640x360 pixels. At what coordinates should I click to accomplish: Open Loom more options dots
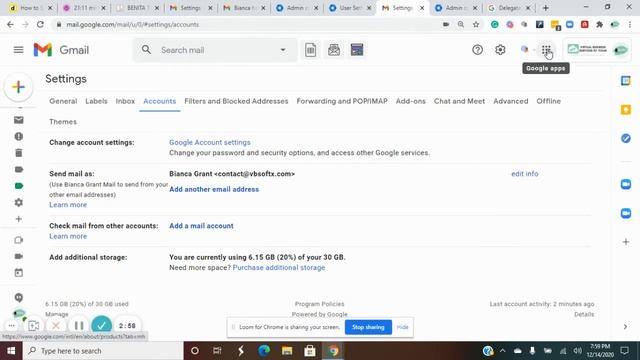coord(11,326)
